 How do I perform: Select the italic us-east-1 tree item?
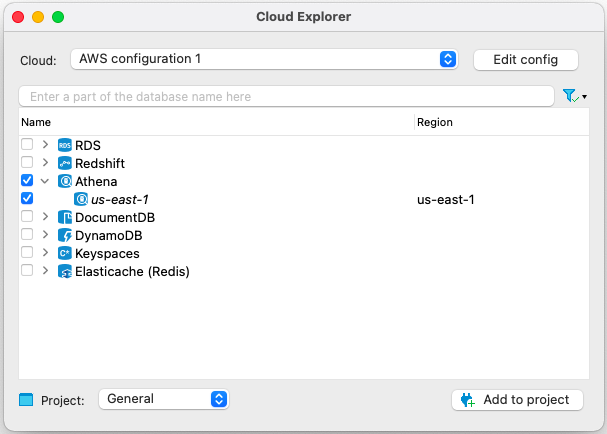tap(120, 200)
